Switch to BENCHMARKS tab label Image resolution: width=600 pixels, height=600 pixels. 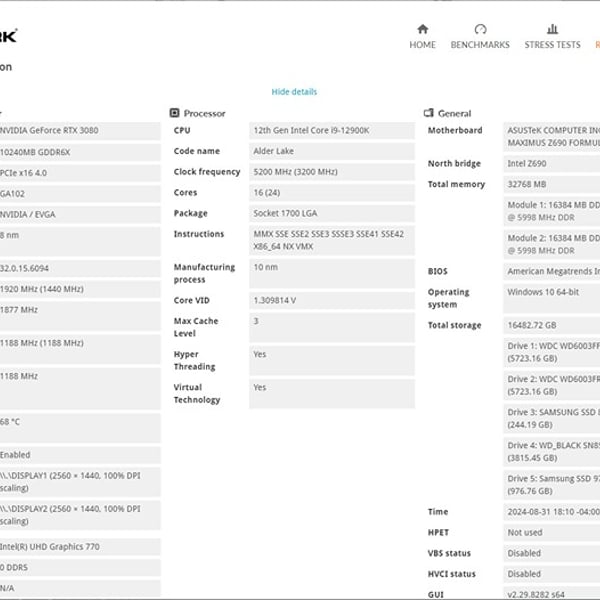pos(480,45)
